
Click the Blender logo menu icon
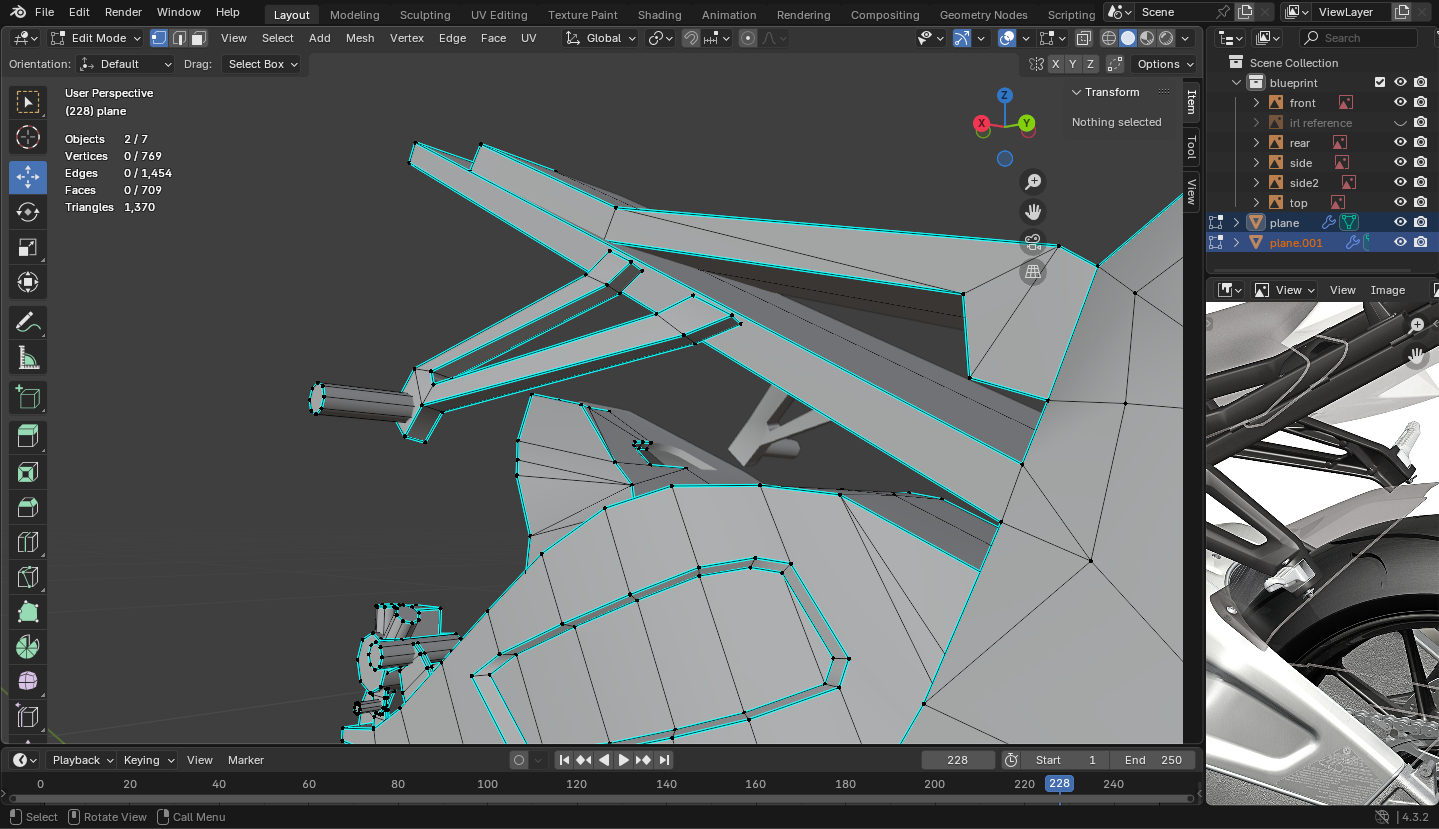pyautogui.click(x=18, y=12)
